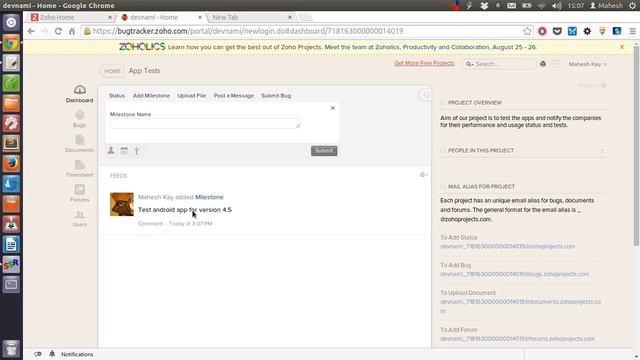This screenshot has height=360, width=640.
Task: Select the Upload File tab
Action: (191, 96)
